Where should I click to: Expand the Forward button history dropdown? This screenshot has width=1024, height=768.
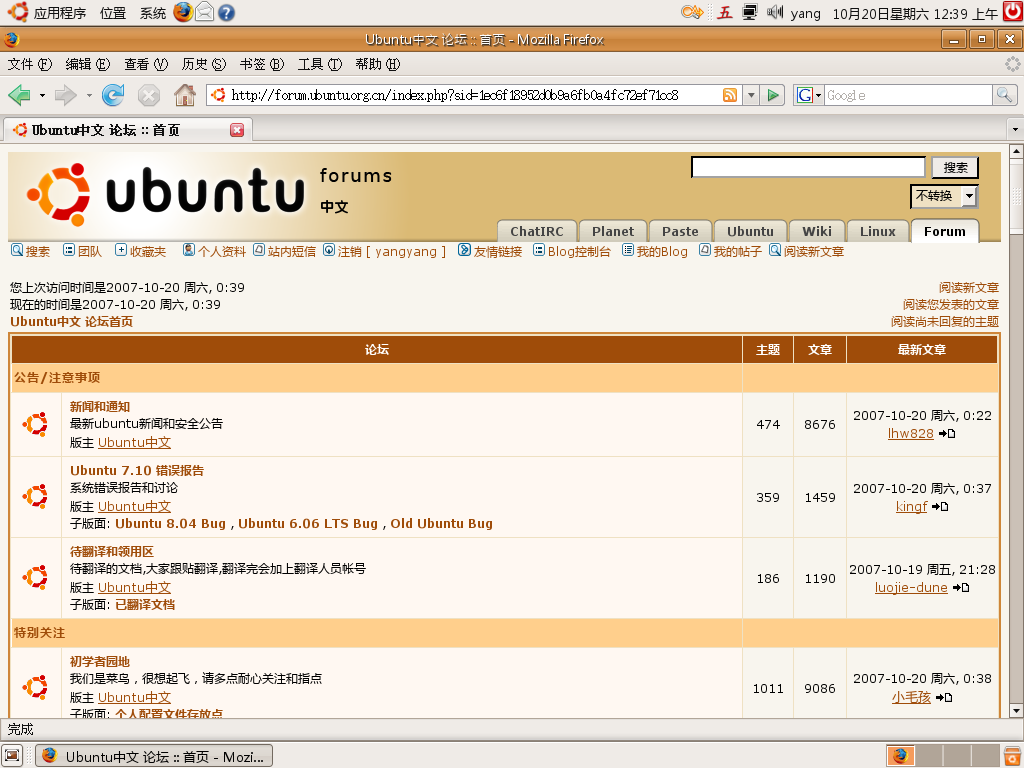[x=89, y=95]
